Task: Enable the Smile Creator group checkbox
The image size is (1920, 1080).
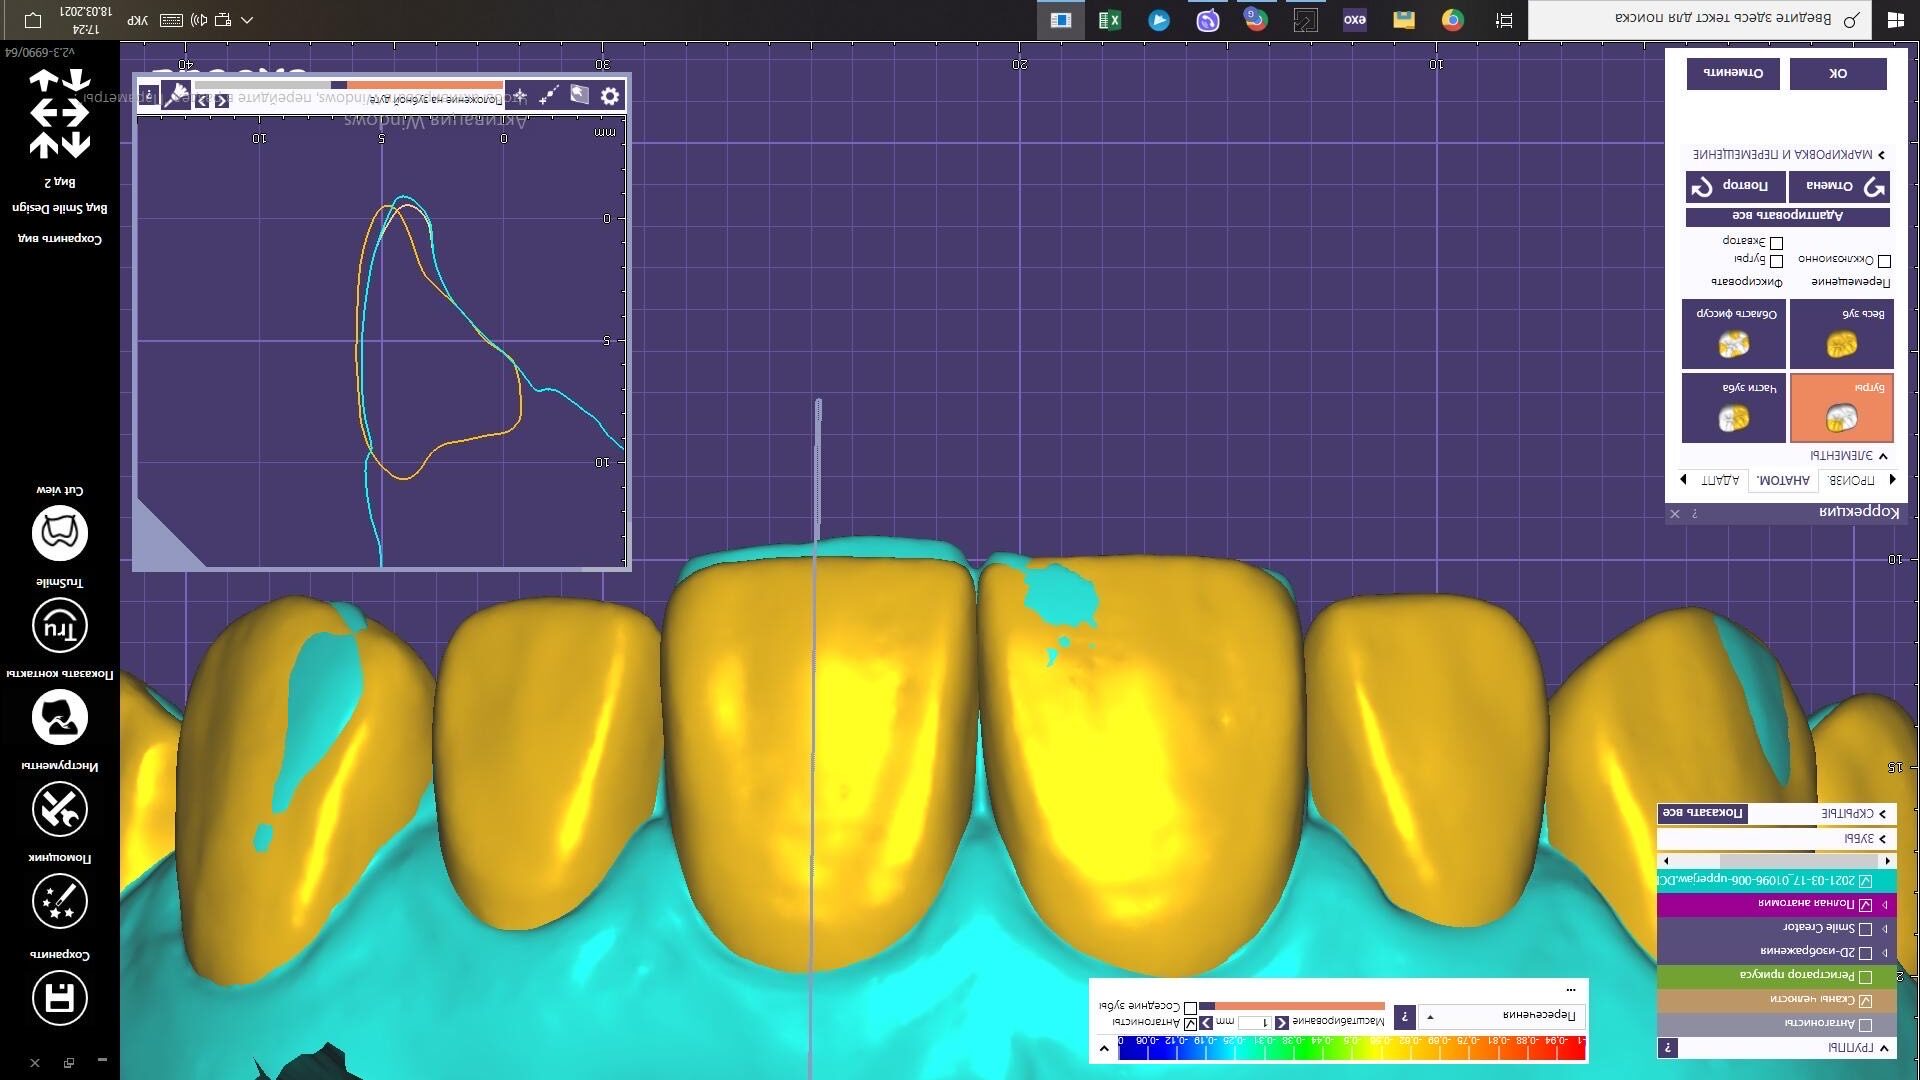Action: 1865,929
